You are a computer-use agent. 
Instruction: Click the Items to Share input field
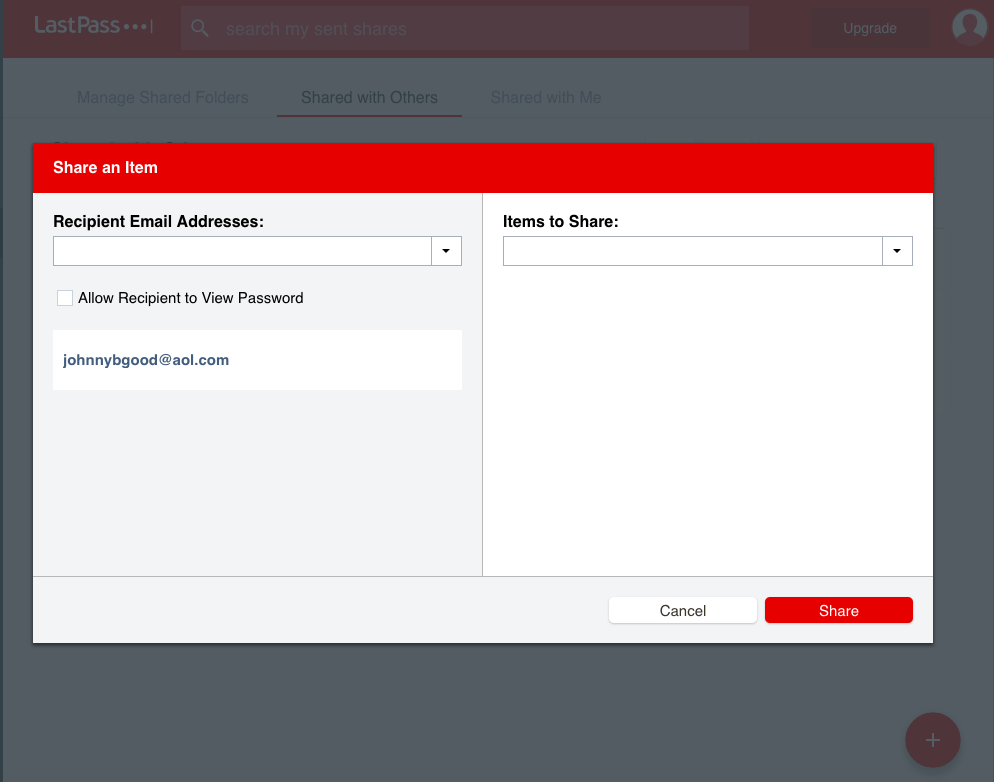(x=691, y=251)
